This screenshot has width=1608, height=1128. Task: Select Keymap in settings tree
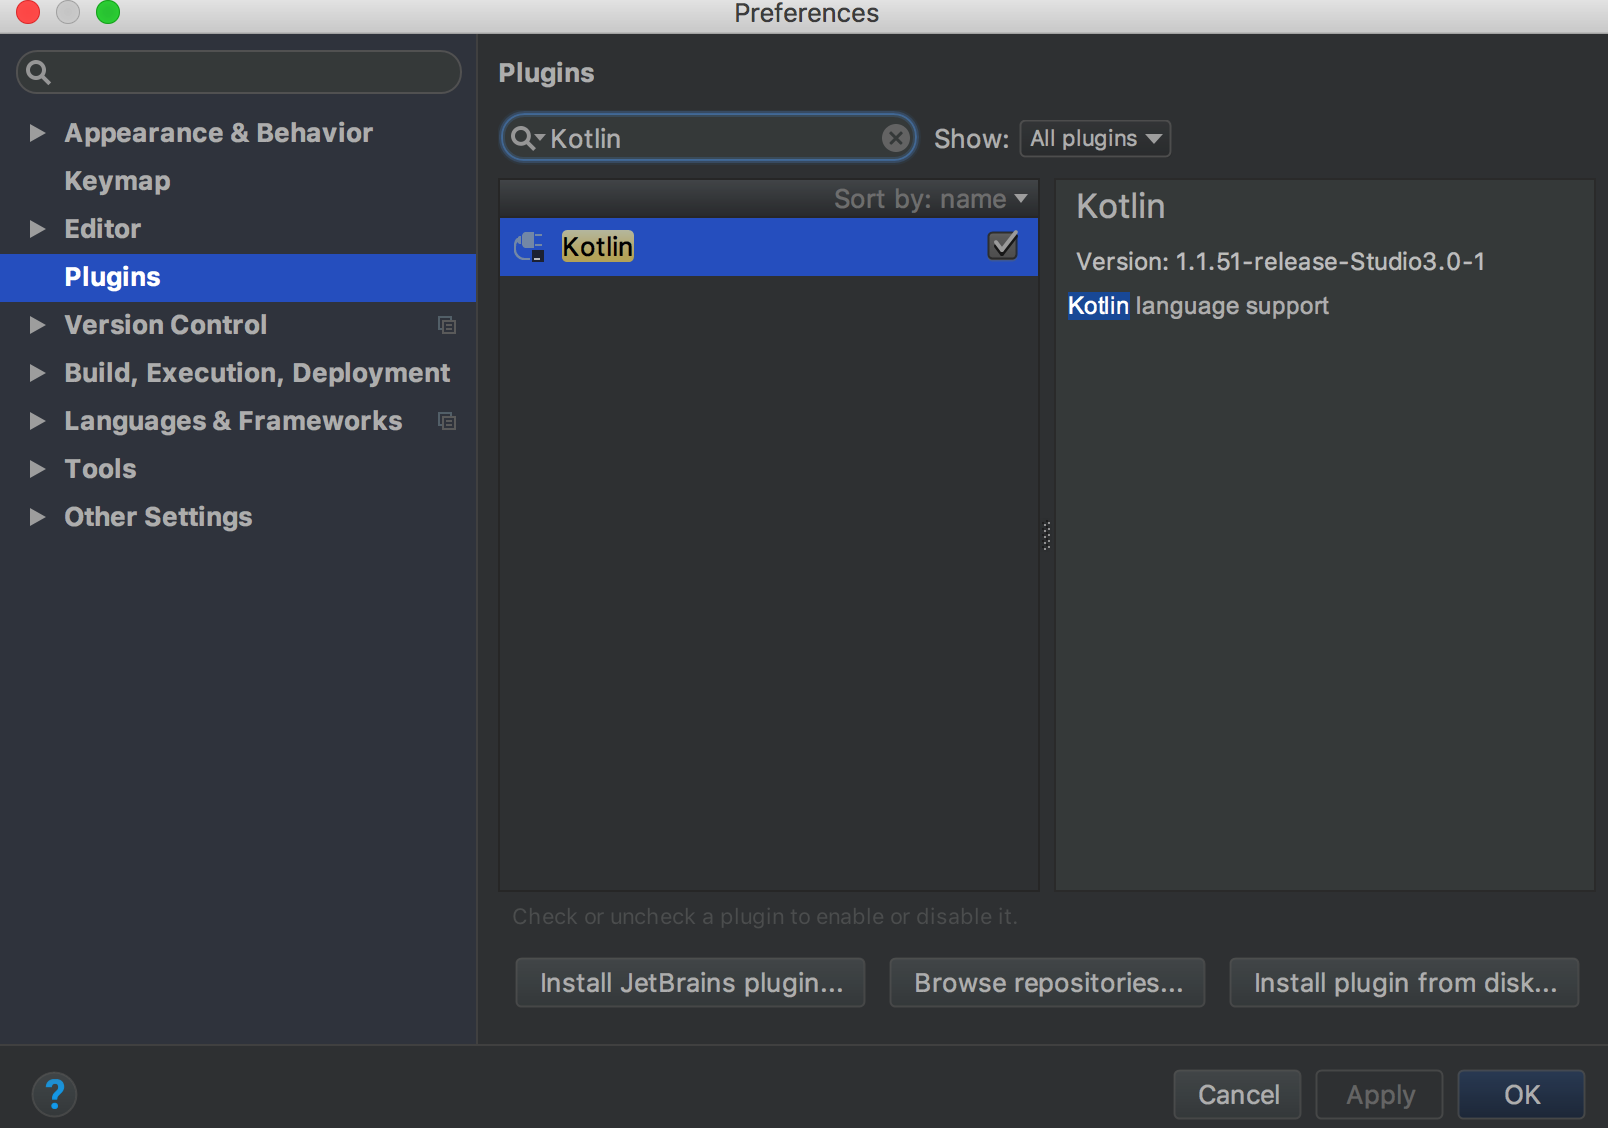pos(117,181)
